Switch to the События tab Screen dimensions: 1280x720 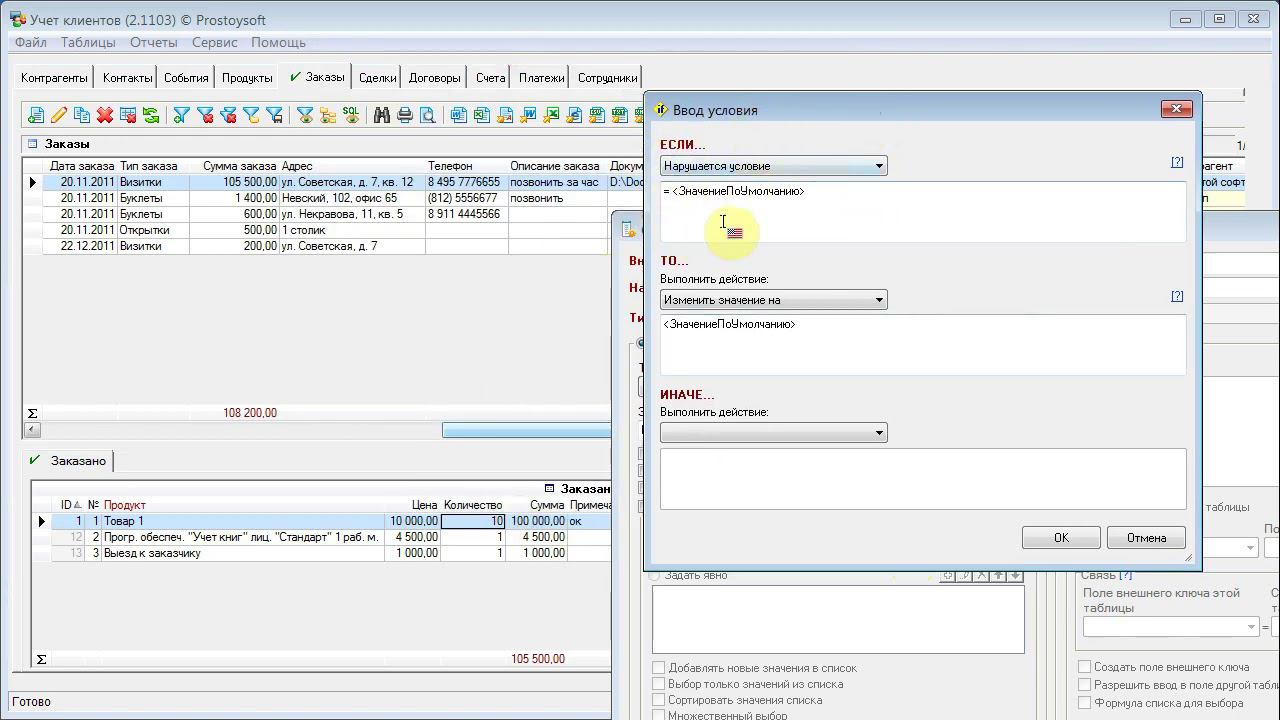186,78
